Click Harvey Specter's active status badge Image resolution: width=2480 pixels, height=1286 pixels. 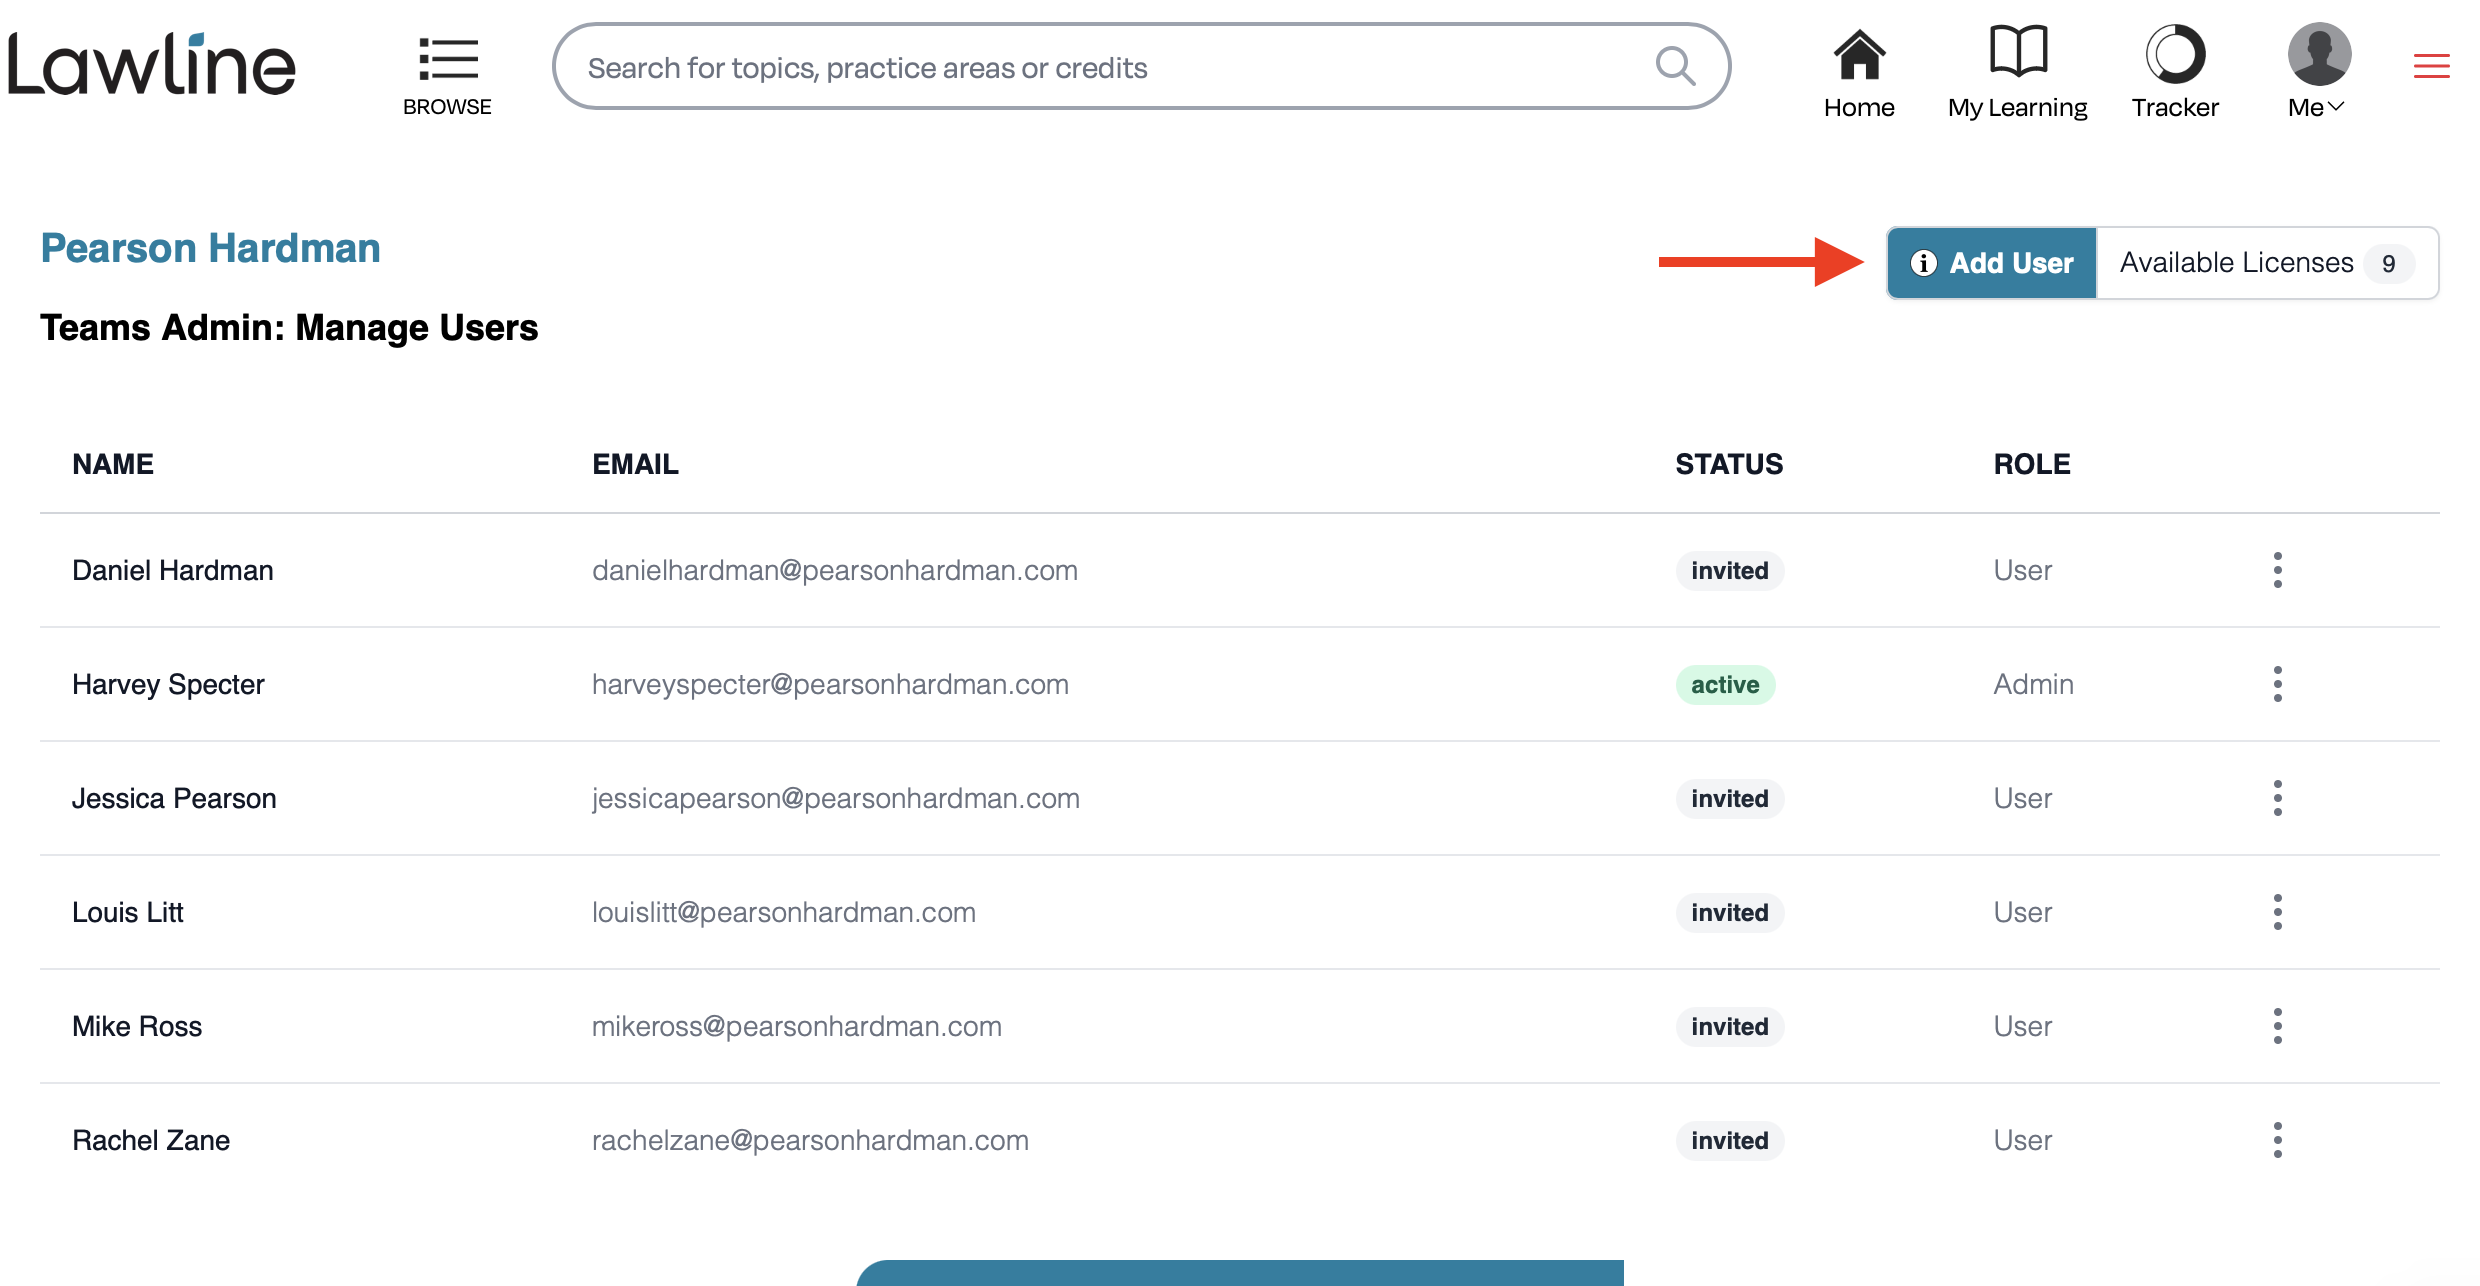point(1725,685)
